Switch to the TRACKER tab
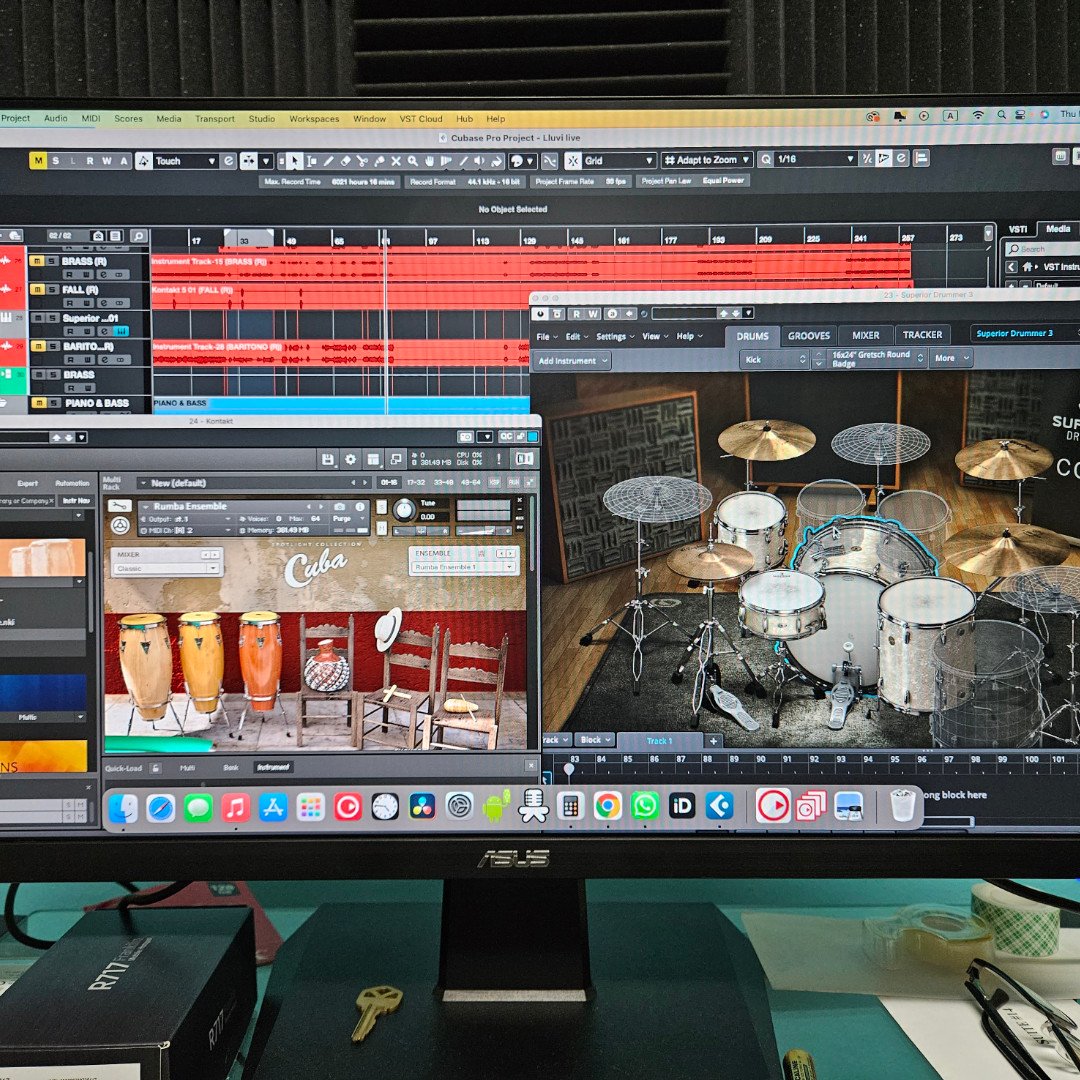Image resolution: width=1080 pixels, height=1080 pixels. [x=922, y=335]
